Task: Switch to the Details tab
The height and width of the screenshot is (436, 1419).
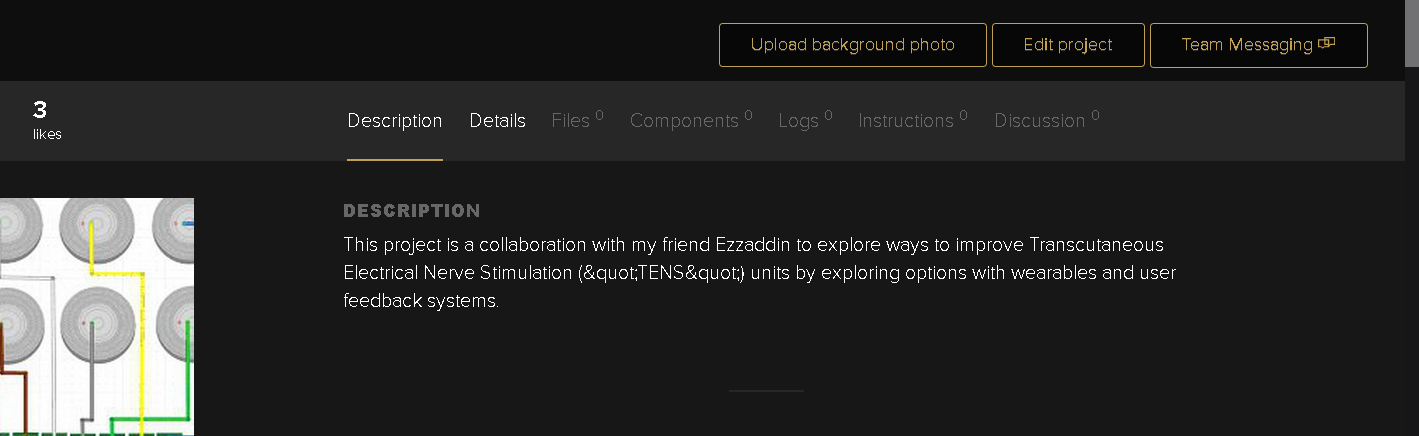Action: (x=497, y=121)
